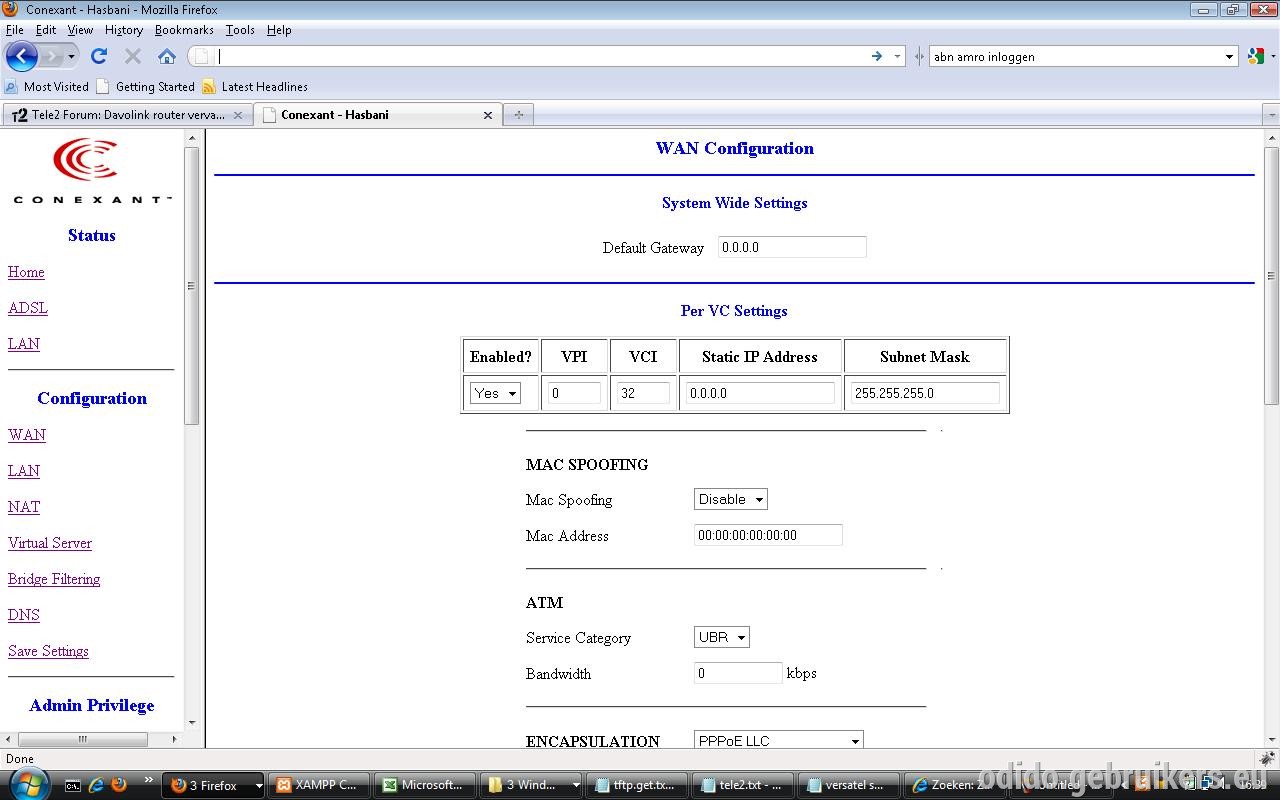This screenshot has width=1280, height=800.
Task: Open the Getting Started bookmark
Action: tap(145, 87)
